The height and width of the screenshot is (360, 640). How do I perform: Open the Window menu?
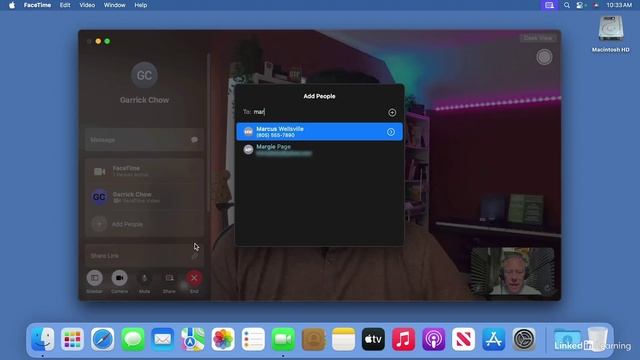pos(114,5)
